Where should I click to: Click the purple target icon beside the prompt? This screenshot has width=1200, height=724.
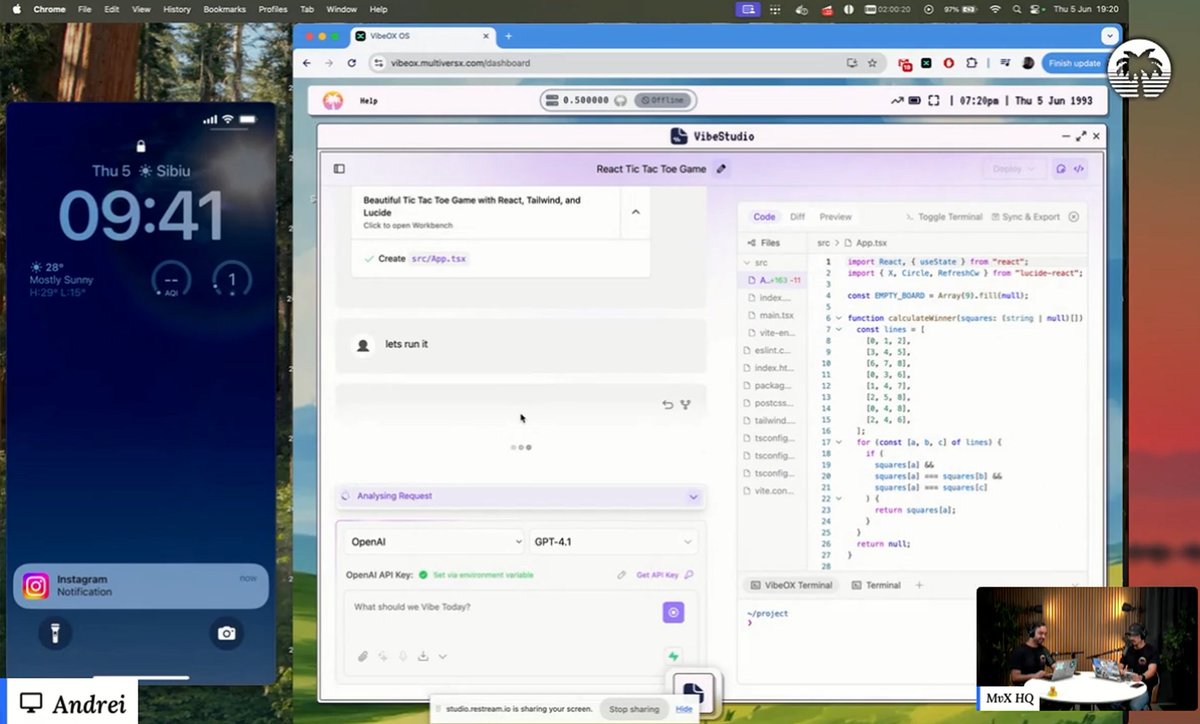(x=674, y=611)
